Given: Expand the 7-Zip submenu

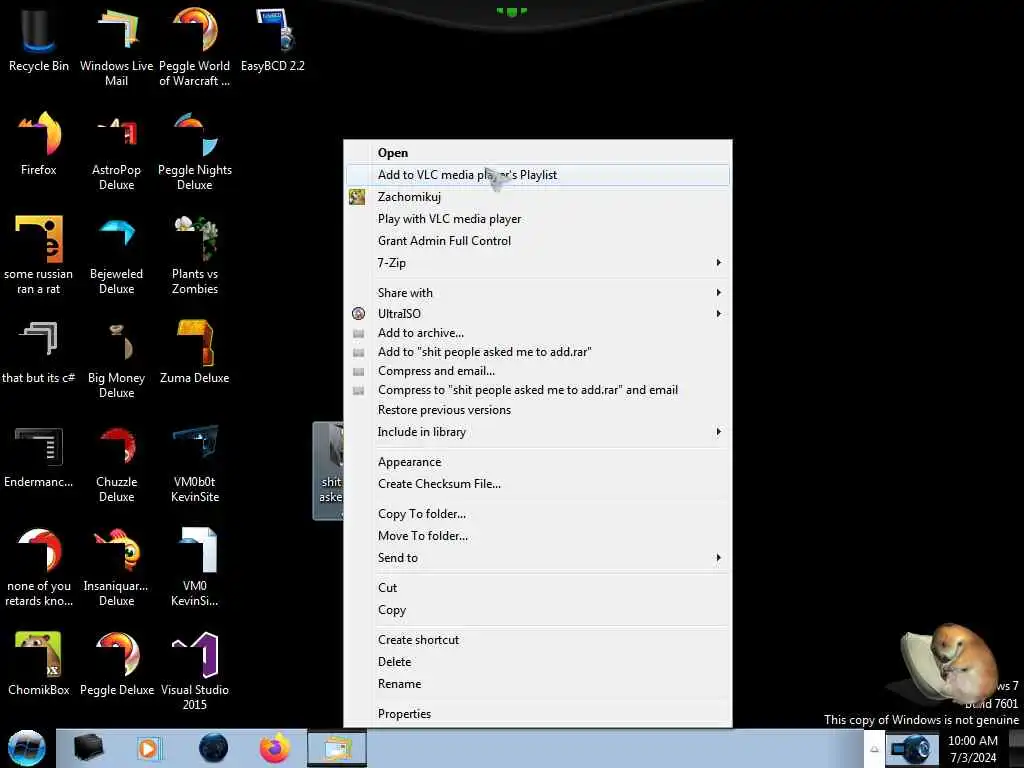Looking at the screenshot, I should point(537,263).
